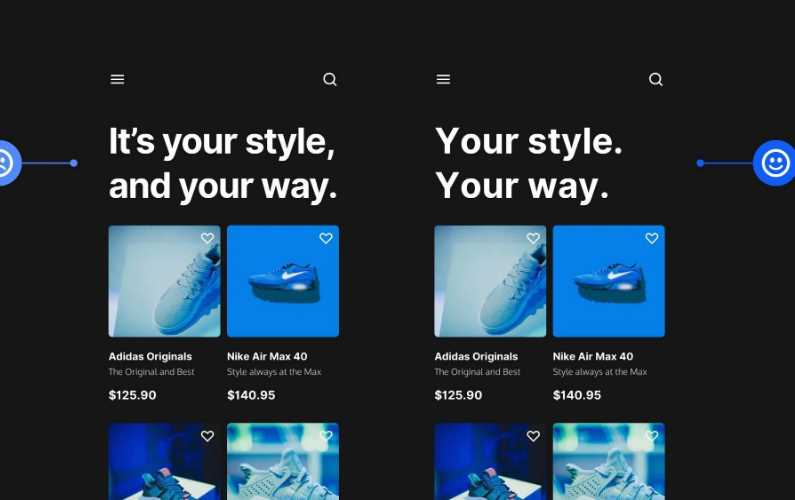The height and width of the screenshot is (500, 795).
Task: Toggle heart on bottom-left shoe, left mockup
Action: pos(207,437)
